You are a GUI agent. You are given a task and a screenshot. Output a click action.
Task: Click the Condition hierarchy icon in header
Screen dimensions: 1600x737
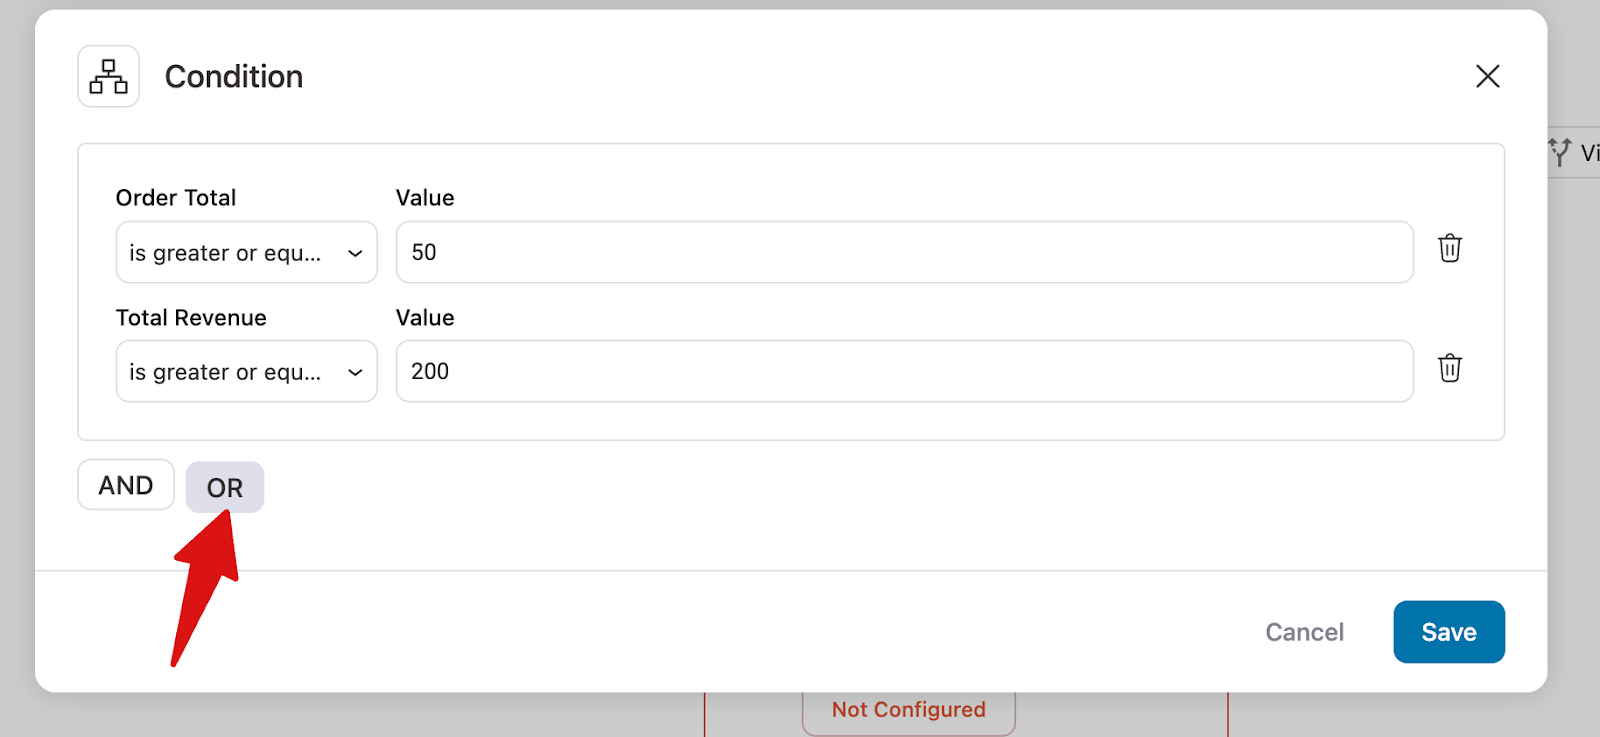(108, 77)
